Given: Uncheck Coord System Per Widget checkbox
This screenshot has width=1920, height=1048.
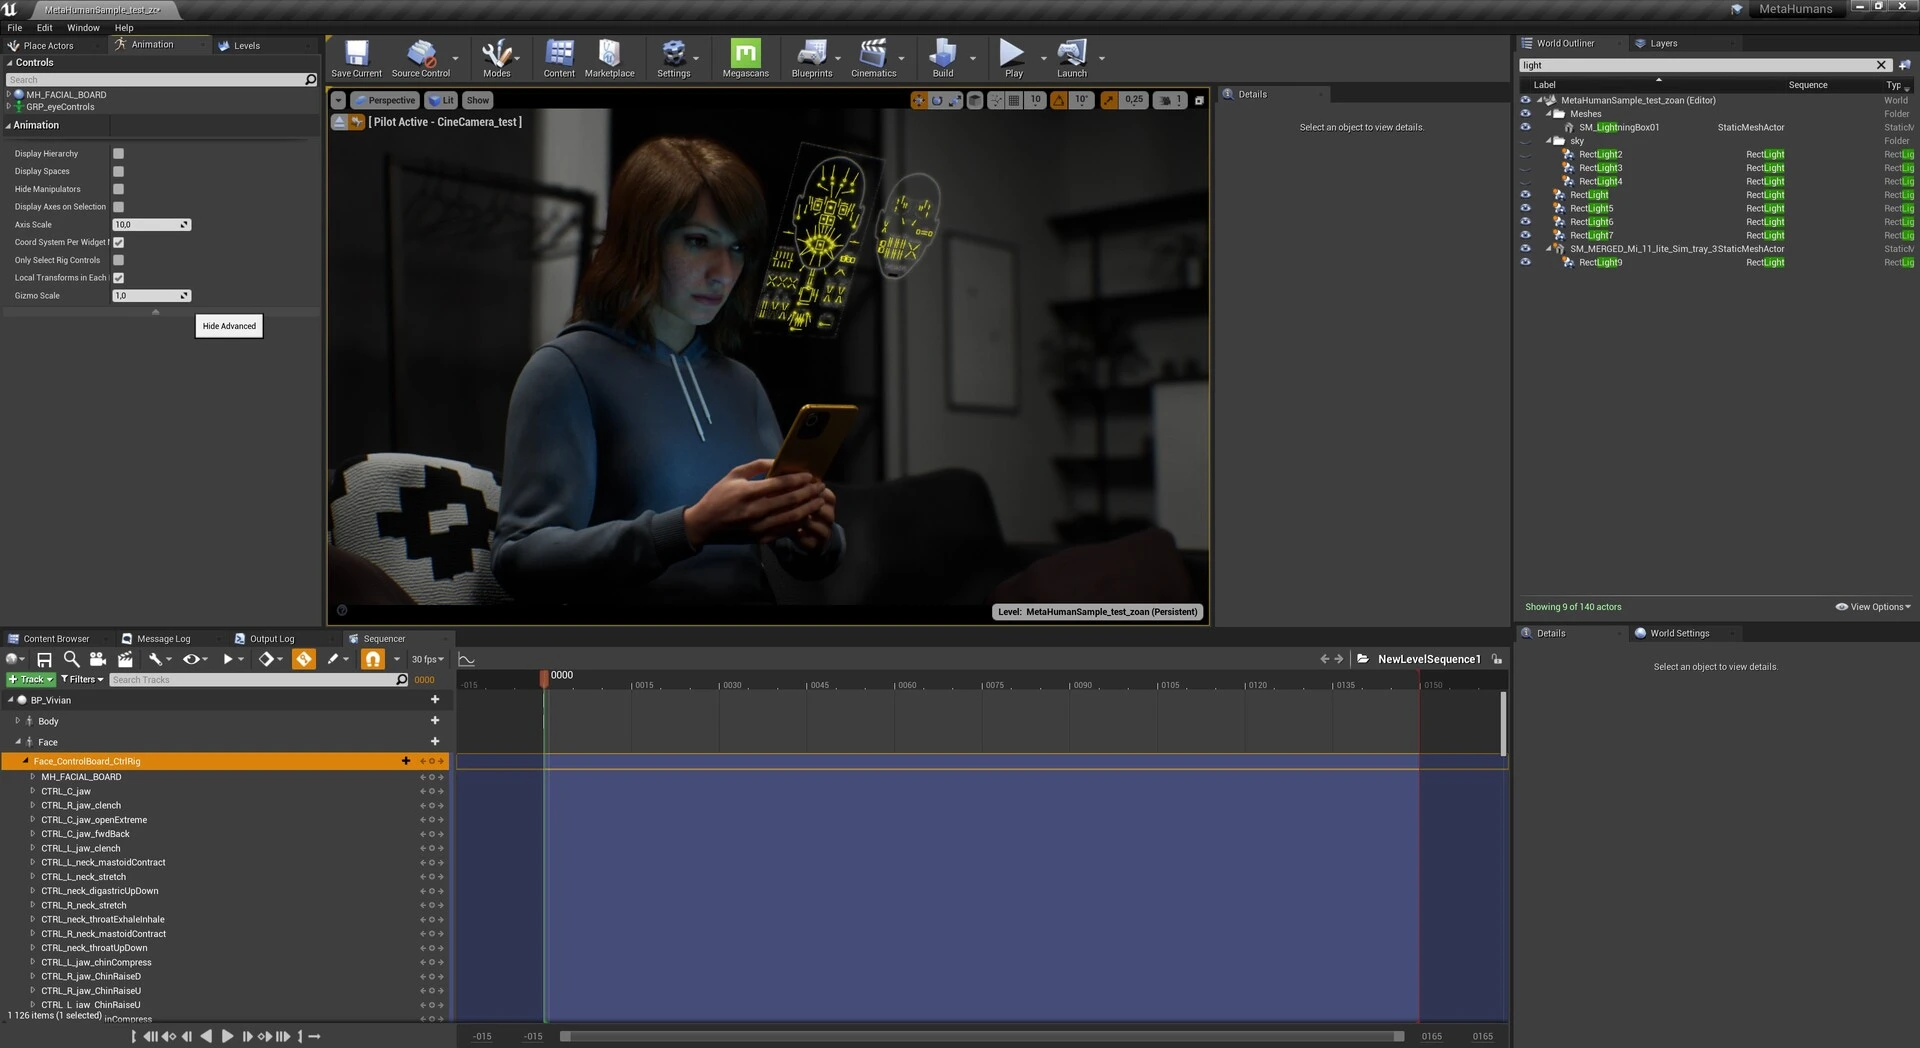Looking at the screenshot, I should (118, 242).
